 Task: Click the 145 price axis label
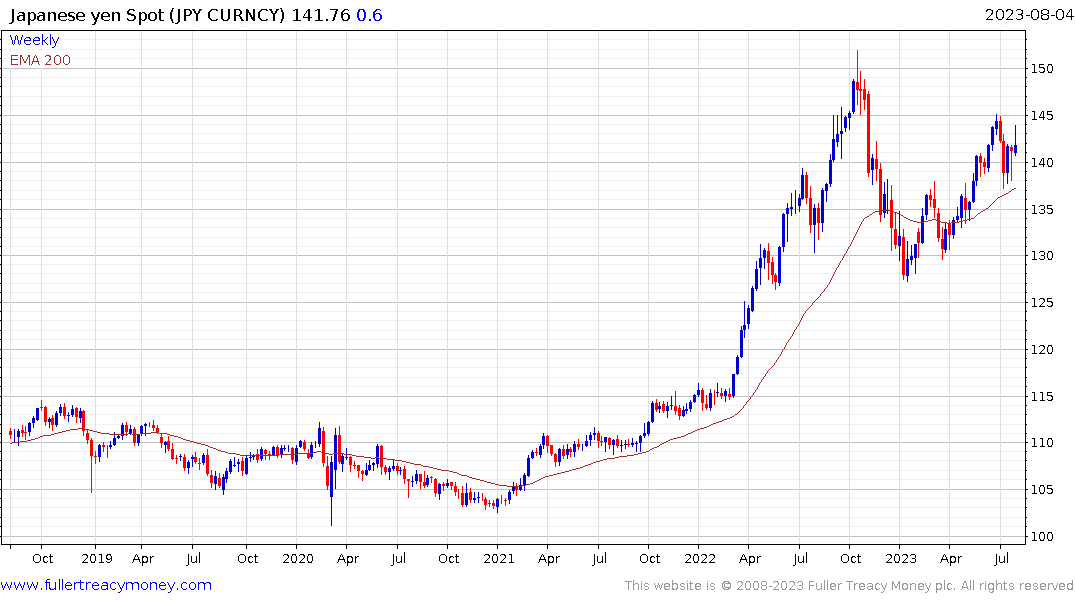pos(1041,115)
